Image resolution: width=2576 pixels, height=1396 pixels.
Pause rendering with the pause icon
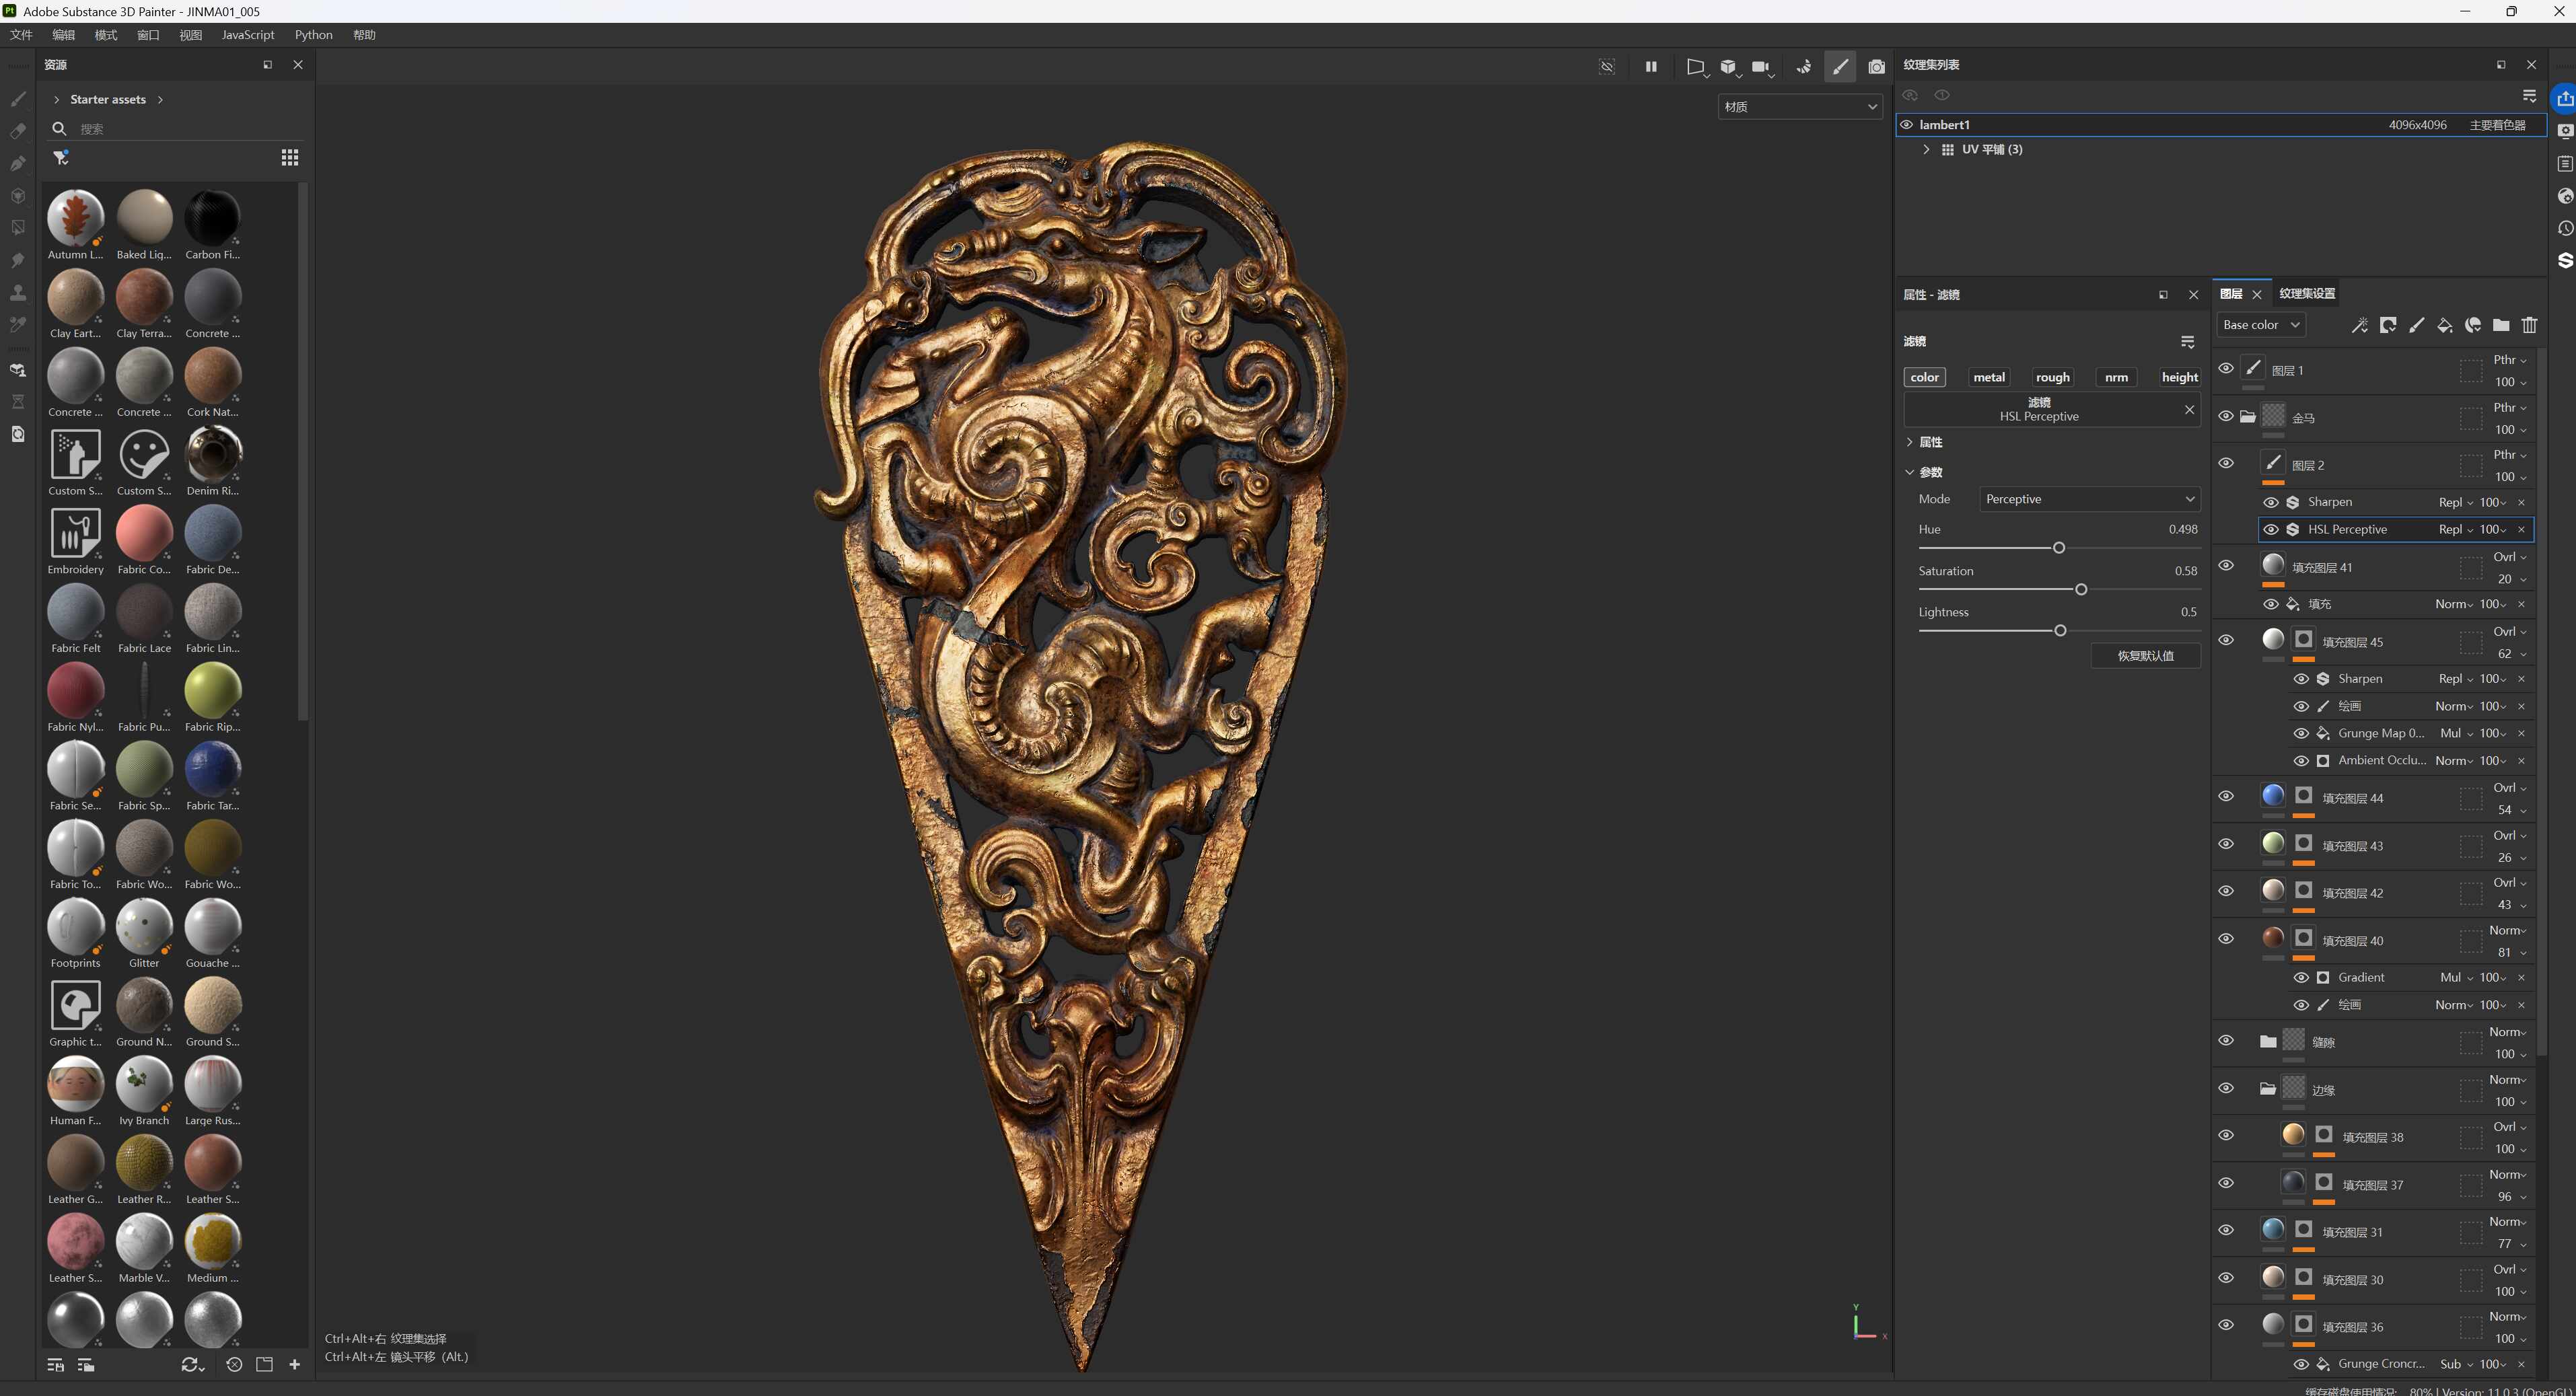tap(1651, 67)
